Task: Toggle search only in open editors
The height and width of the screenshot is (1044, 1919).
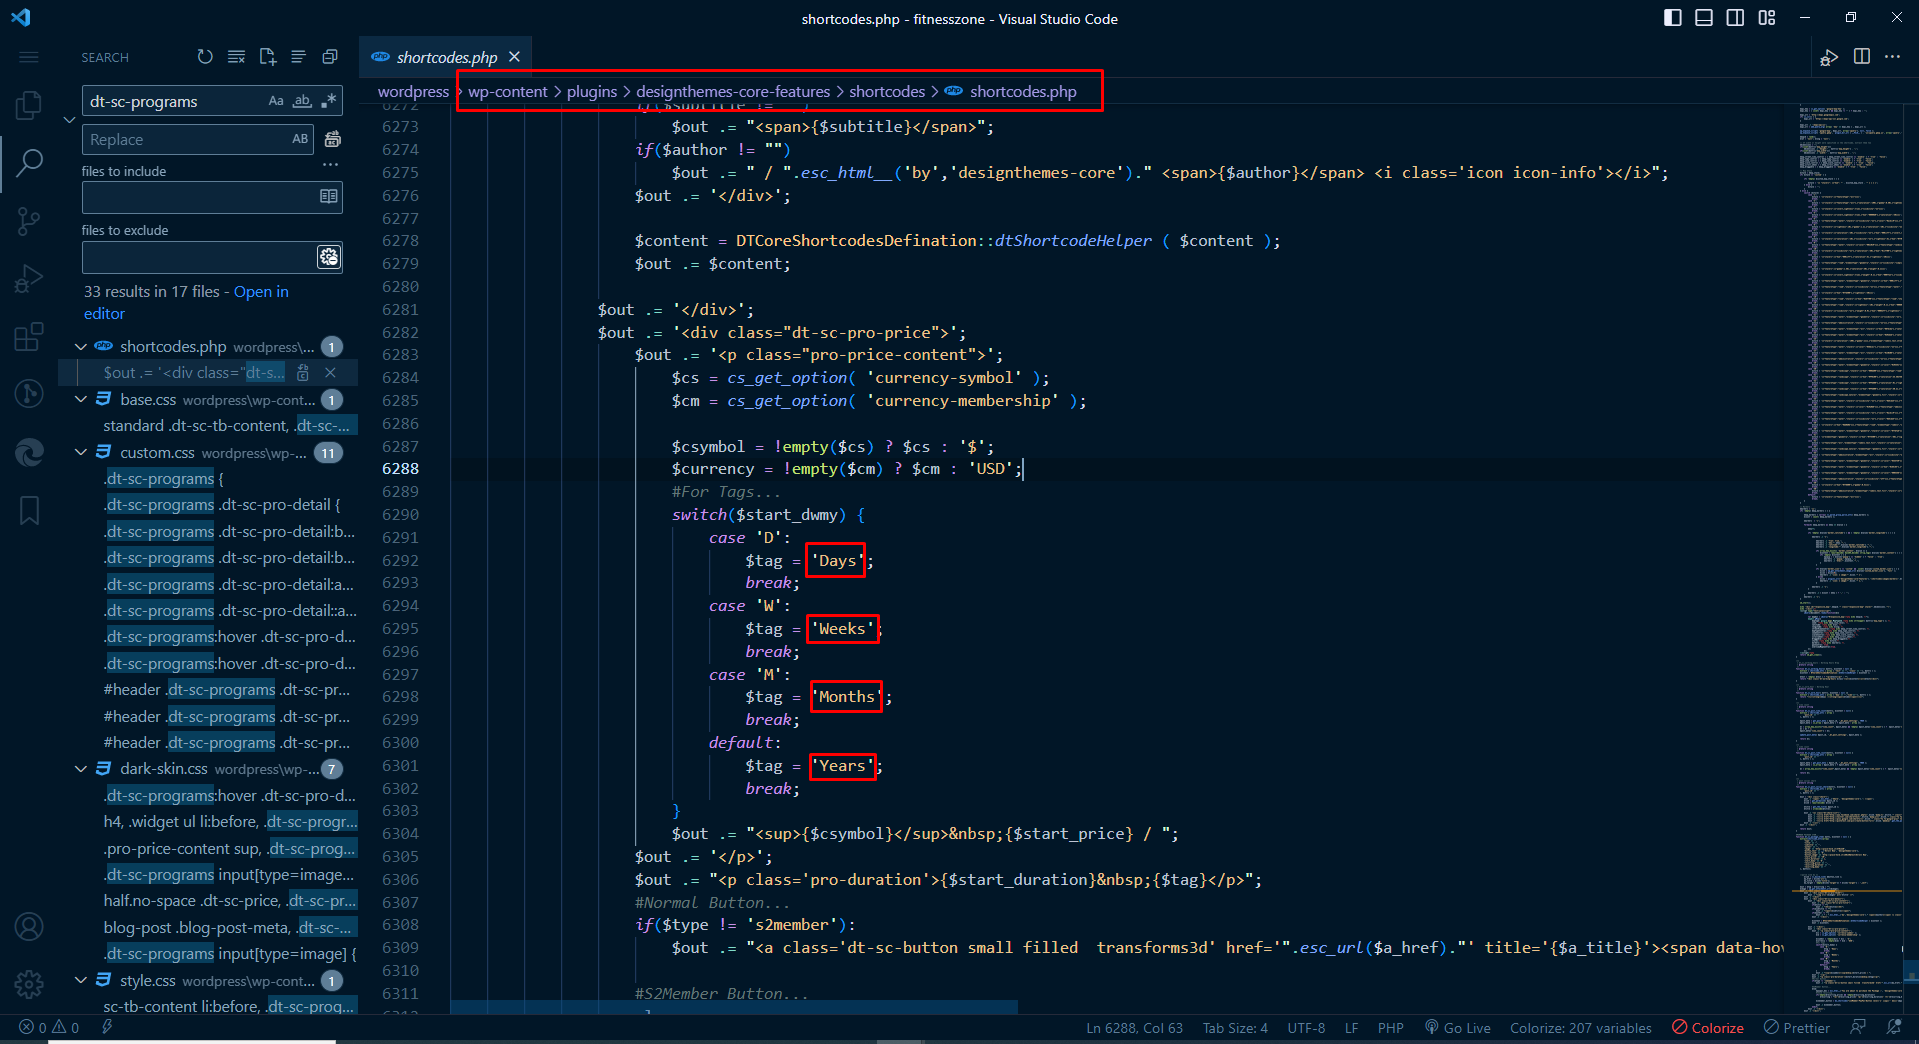Action: coord(328,197)
